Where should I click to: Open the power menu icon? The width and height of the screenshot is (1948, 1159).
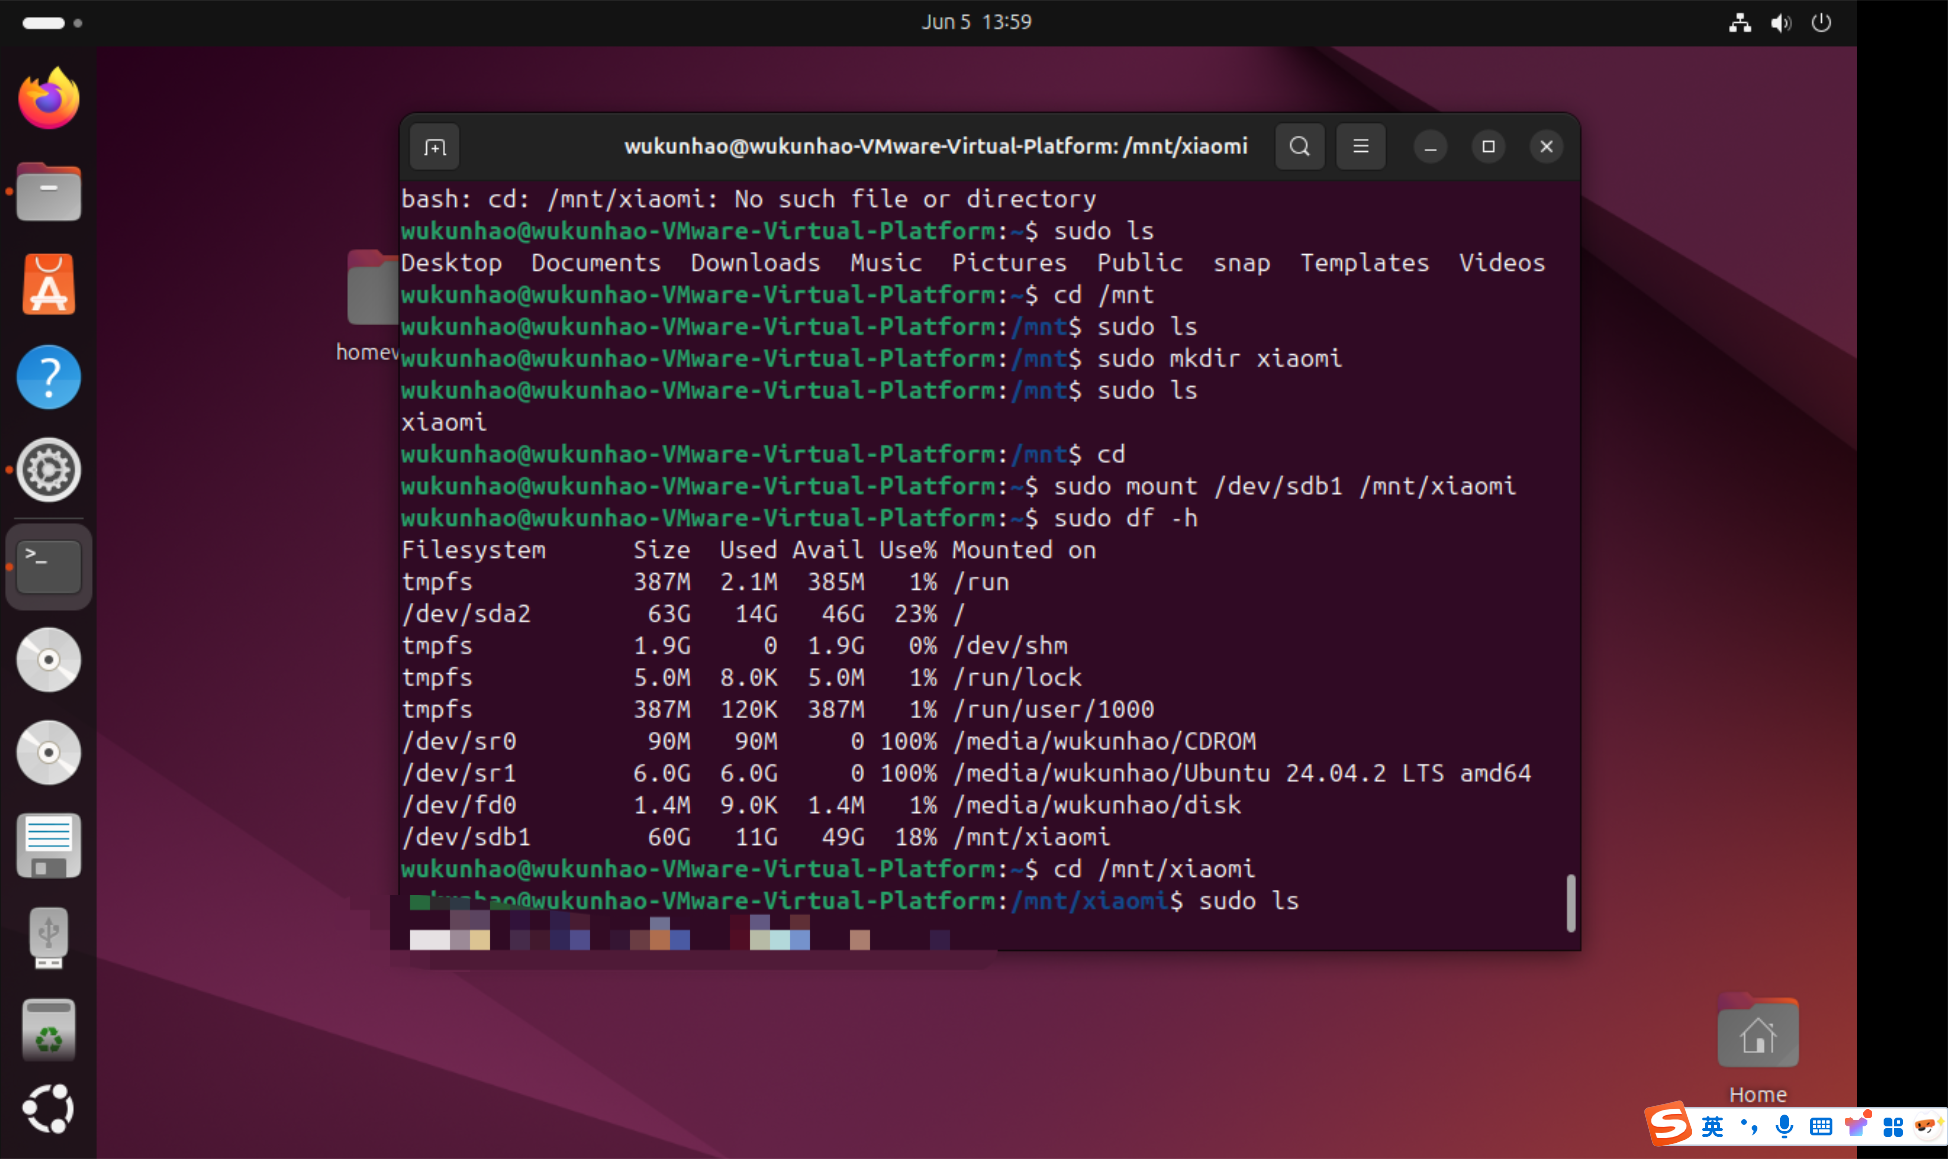point(1821,23)
